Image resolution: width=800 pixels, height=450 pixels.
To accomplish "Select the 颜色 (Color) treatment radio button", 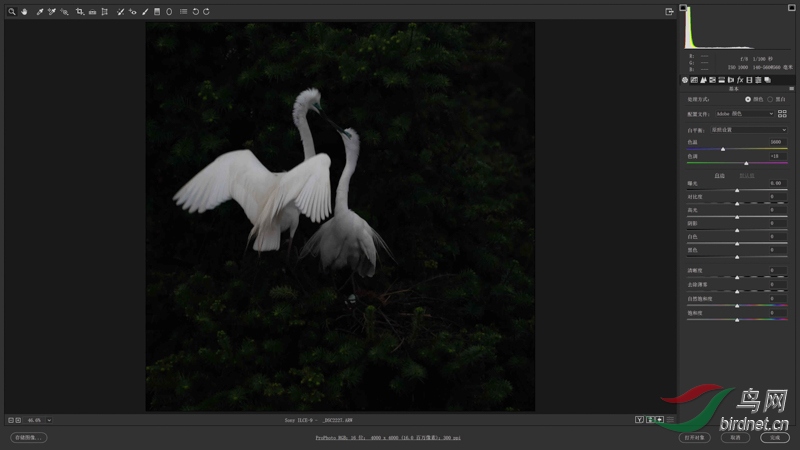I will tap(747, 99).
